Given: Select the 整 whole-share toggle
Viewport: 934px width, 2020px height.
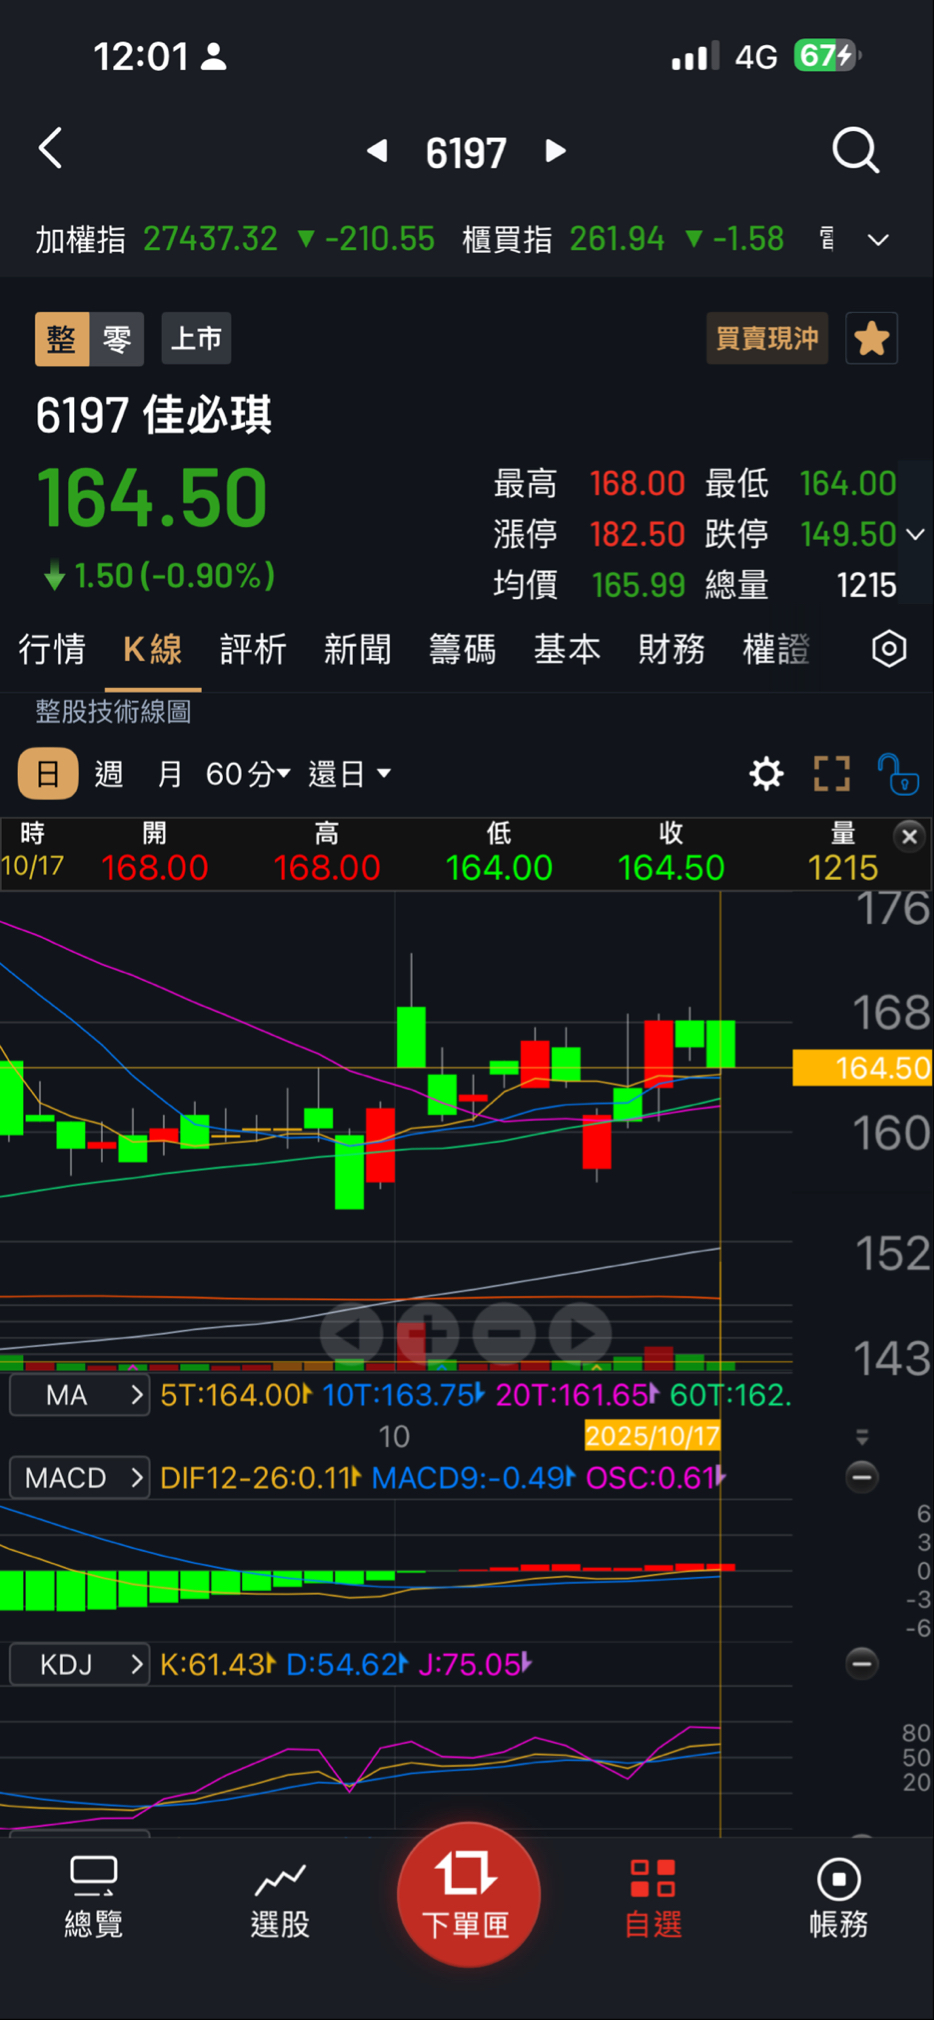Looking at the screenshot, I should point(62,339).
